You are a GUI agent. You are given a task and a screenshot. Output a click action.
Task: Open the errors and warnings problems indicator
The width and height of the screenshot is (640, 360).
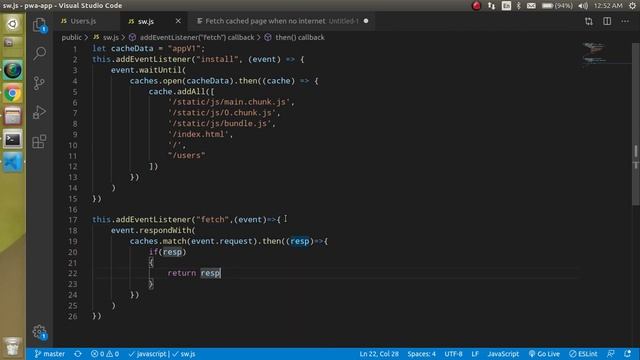tap(105, 354)
